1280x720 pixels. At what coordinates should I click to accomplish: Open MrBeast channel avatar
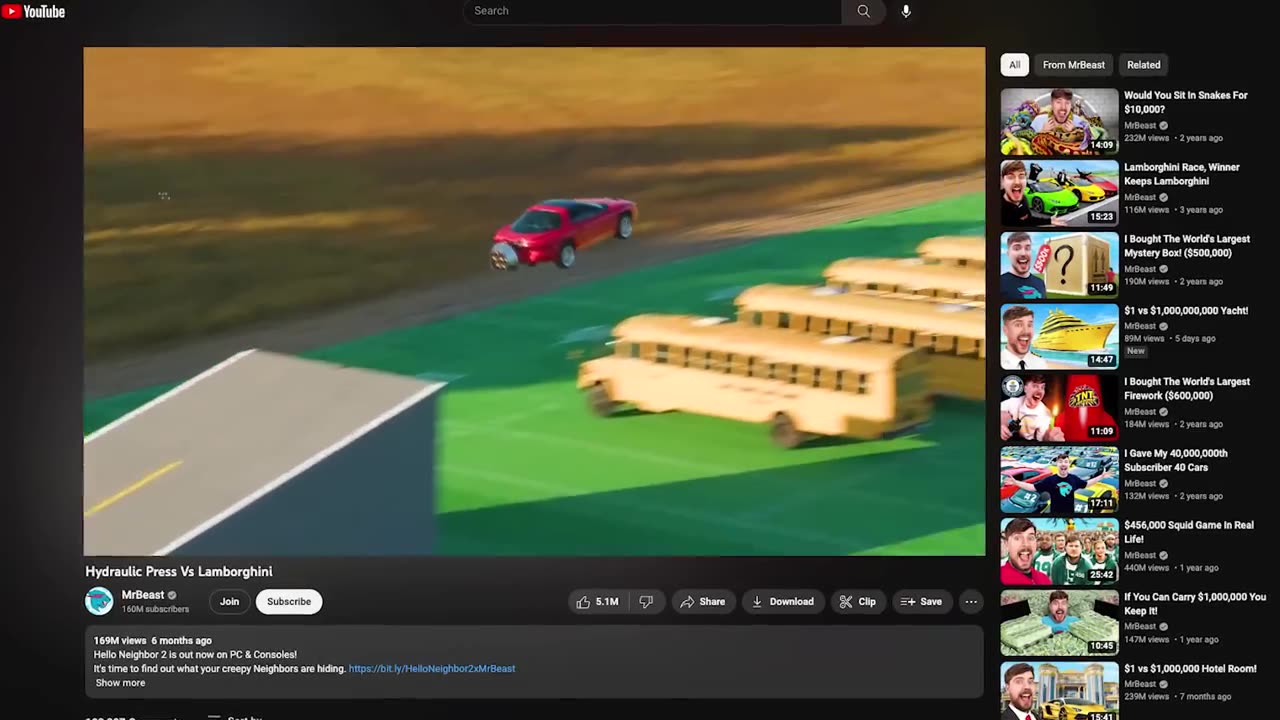[99, 601]
